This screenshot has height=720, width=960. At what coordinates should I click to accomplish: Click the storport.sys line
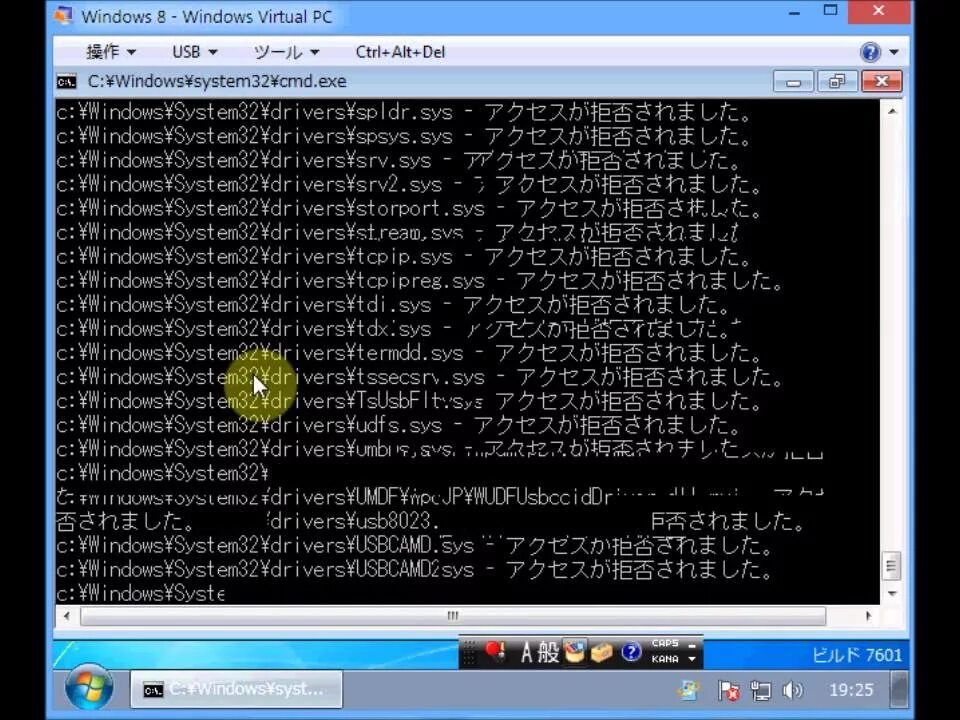tap(409, 209)
